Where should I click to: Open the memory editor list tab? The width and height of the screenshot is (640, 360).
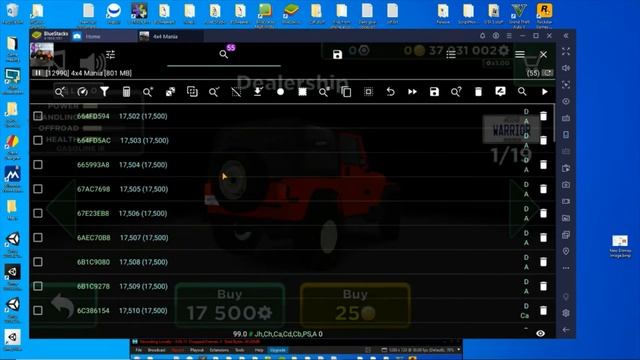coord(451,54)
